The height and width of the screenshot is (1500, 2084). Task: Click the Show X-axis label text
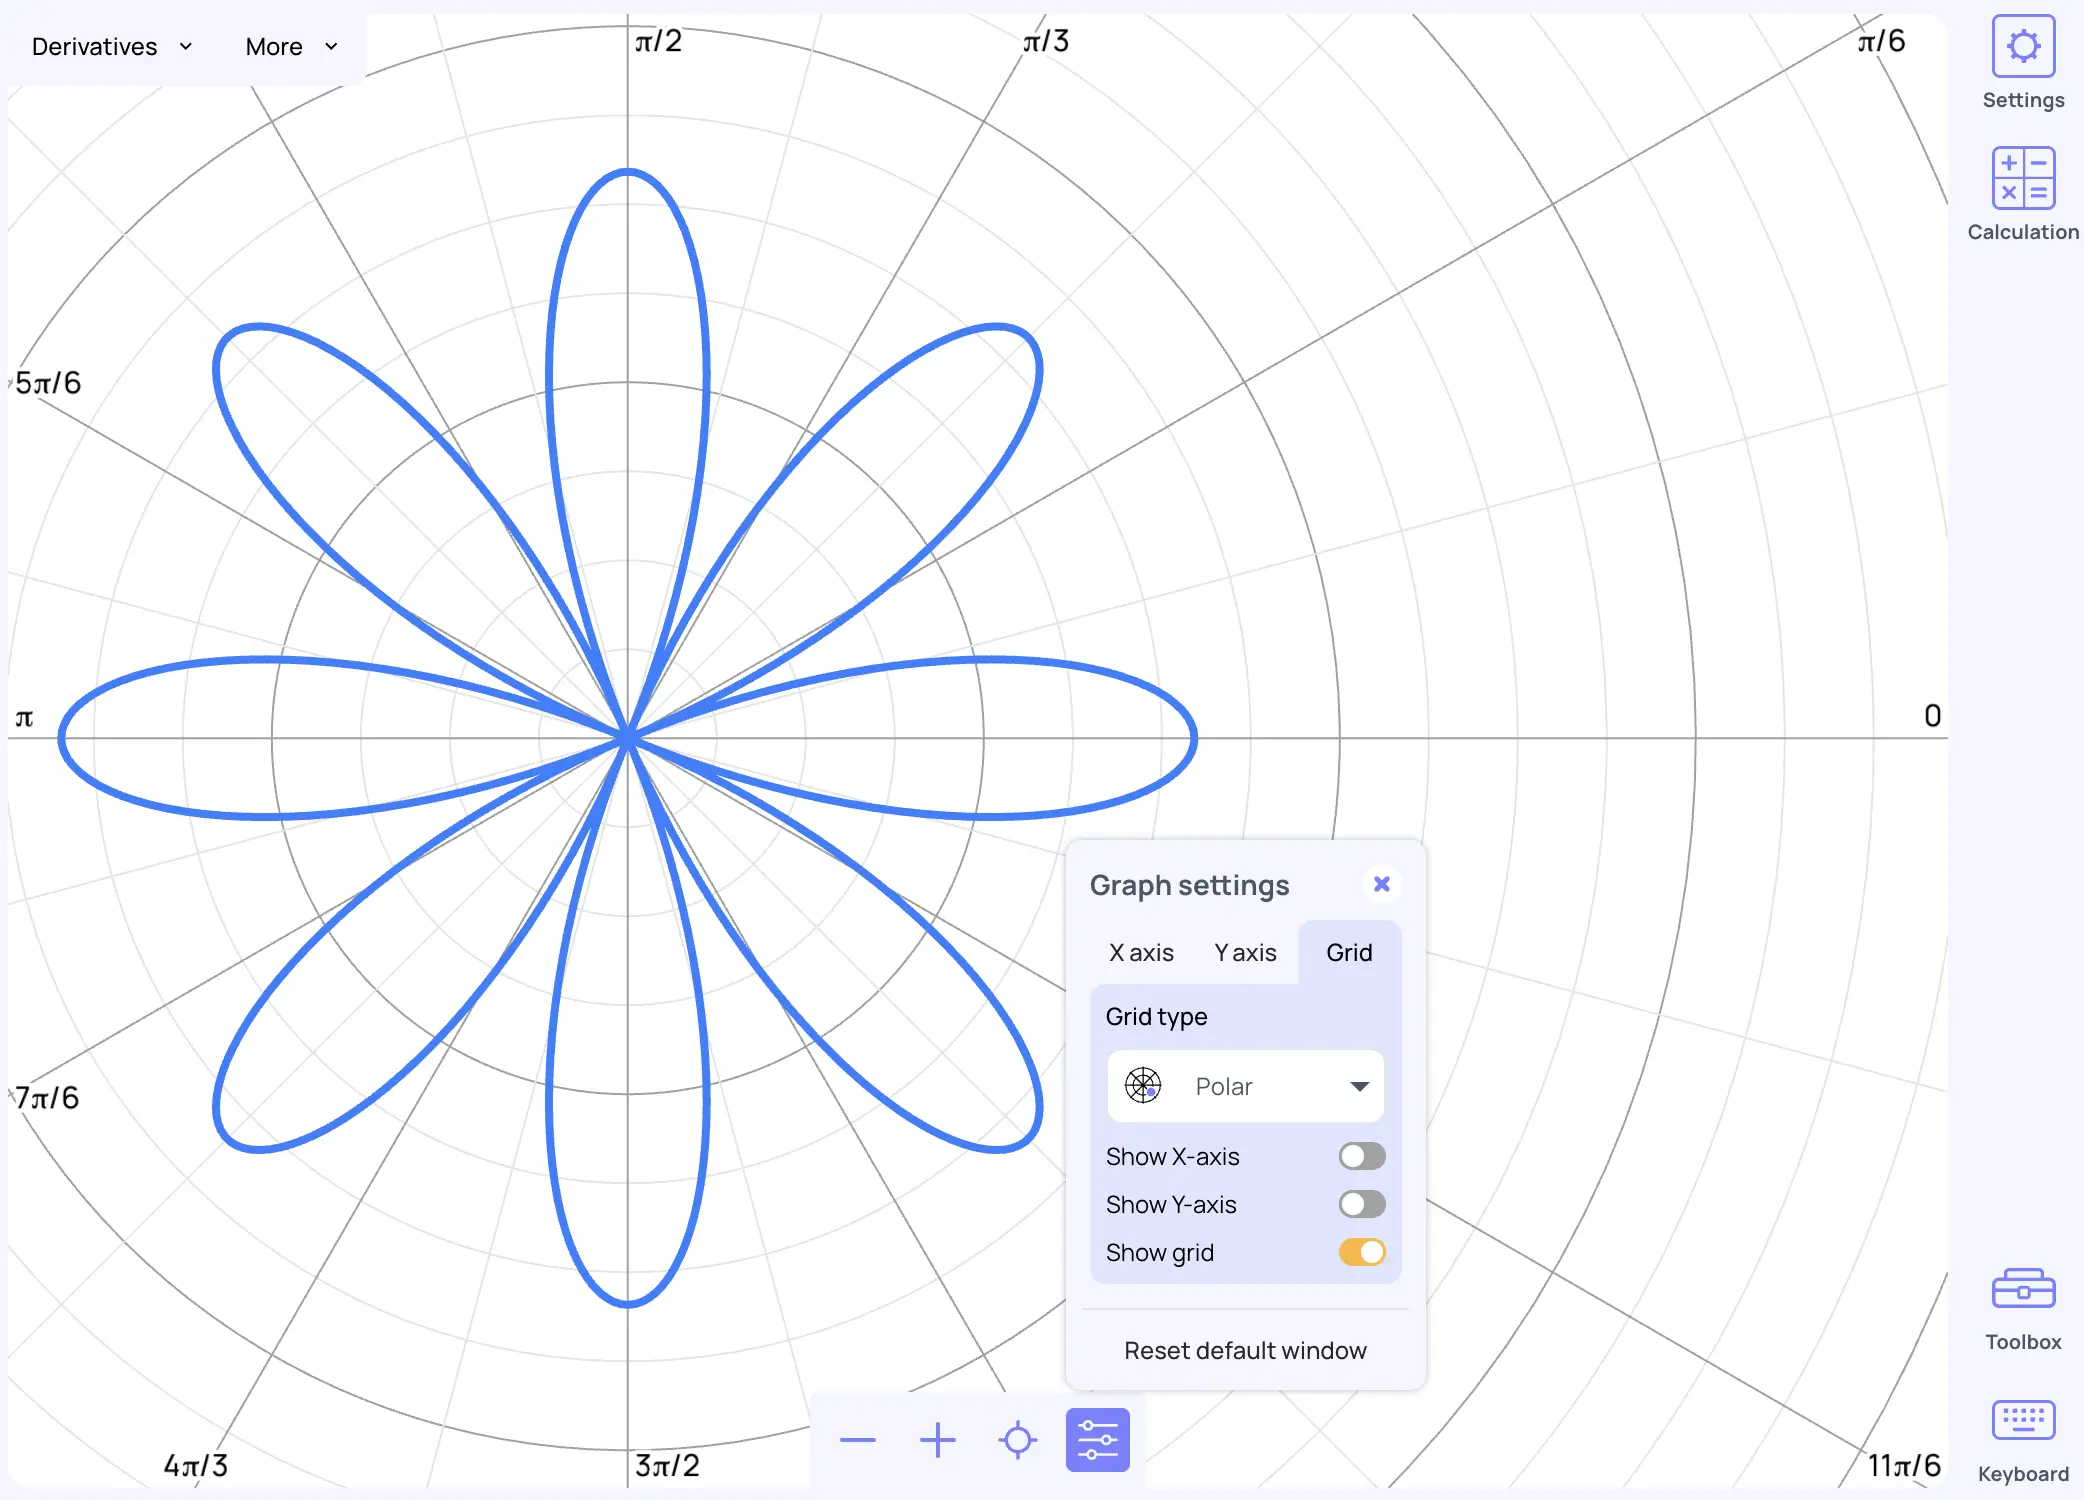pyautogui.click(x=1173, y=1157)
